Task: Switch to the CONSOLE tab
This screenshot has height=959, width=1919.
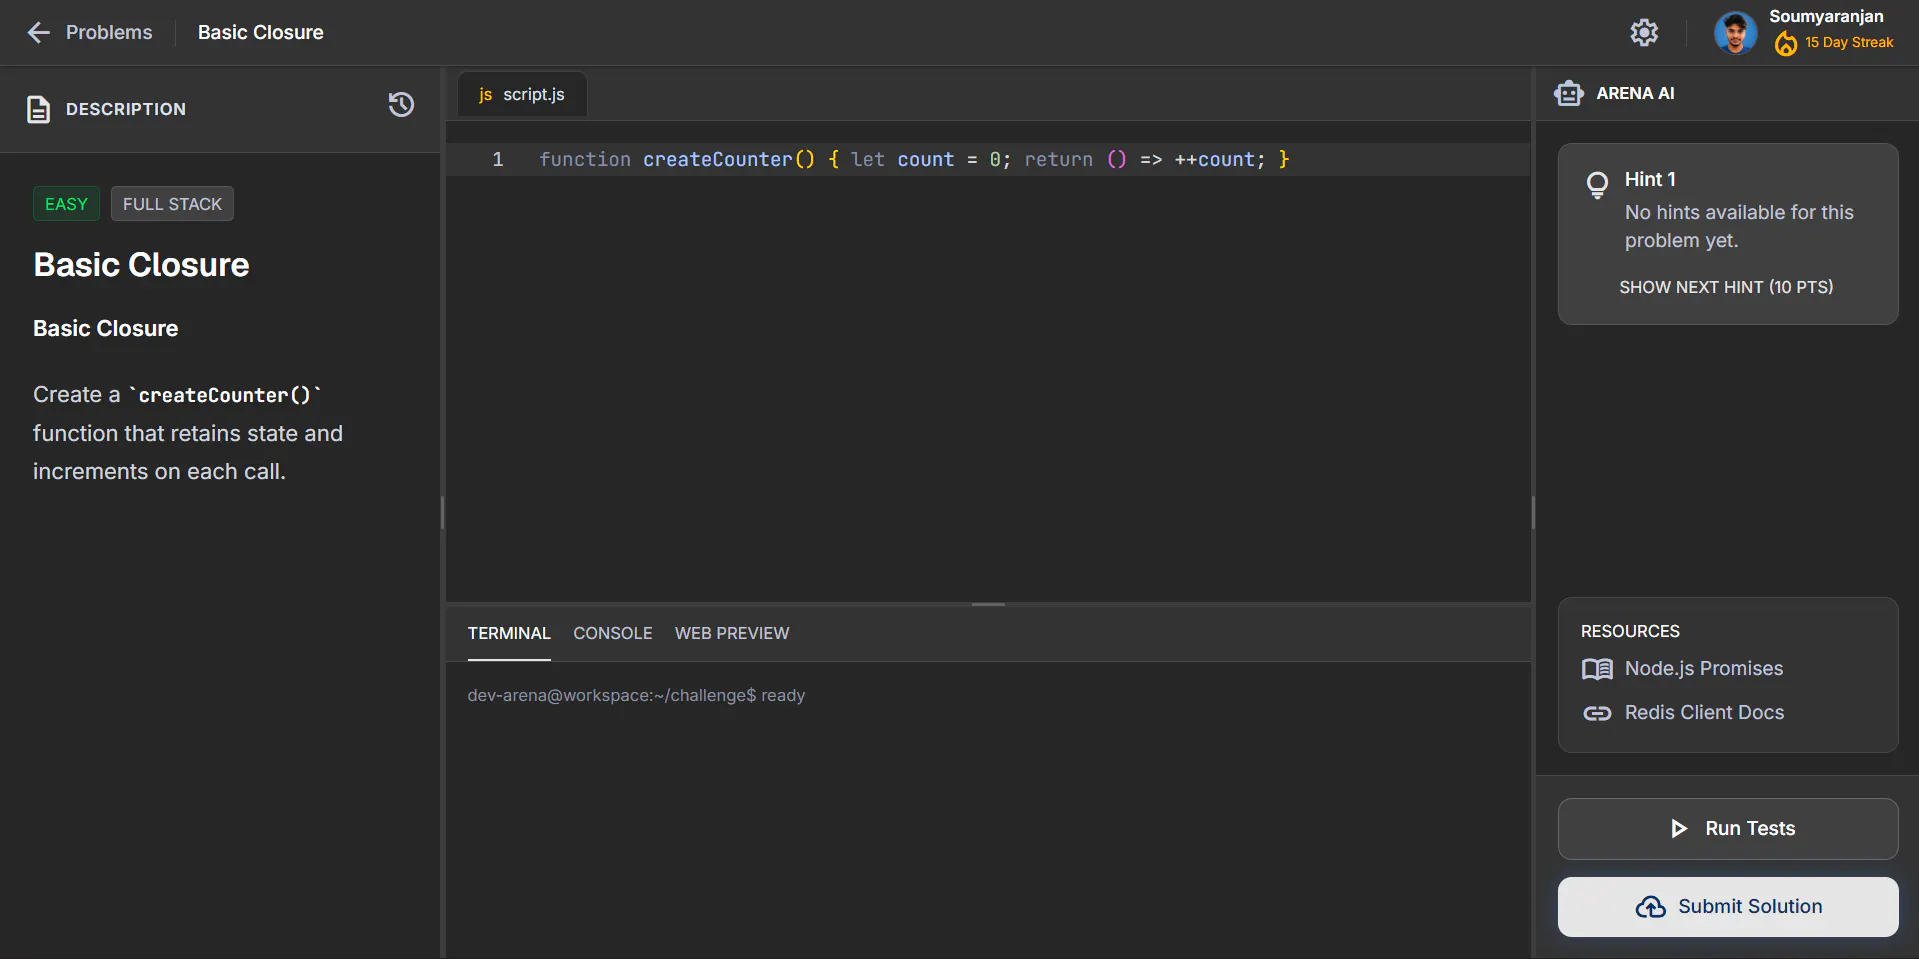Action: [x=613, y=633]
